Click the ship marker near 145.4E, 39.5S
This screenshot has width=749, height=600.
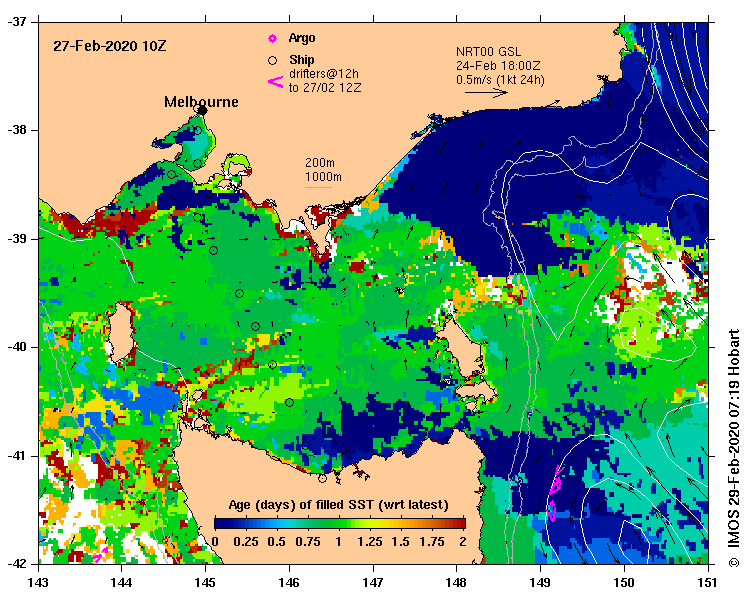click(239, 293)
